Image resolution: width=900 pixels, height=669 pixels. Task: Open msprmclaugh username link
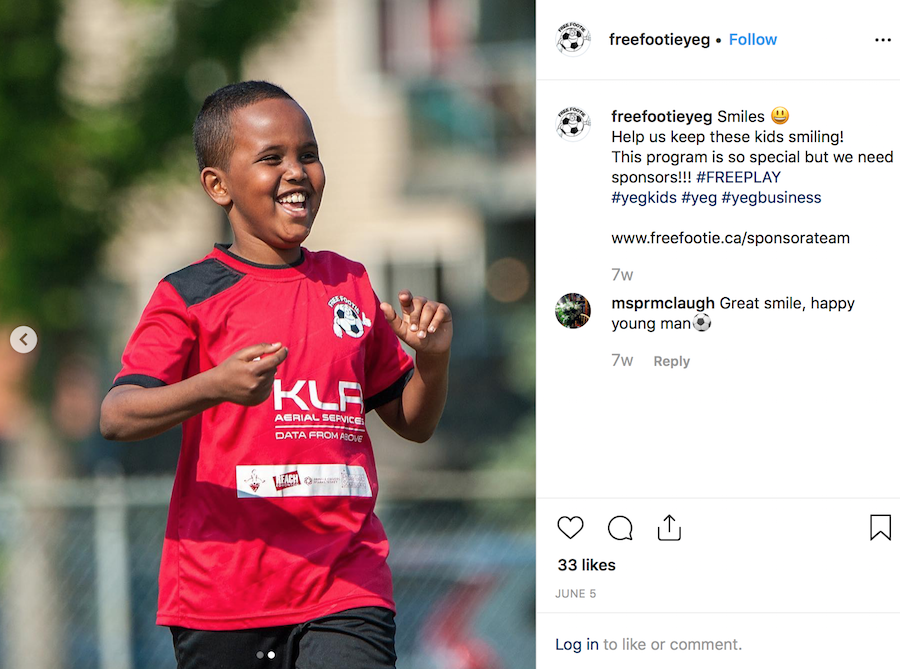click(663, 303)
